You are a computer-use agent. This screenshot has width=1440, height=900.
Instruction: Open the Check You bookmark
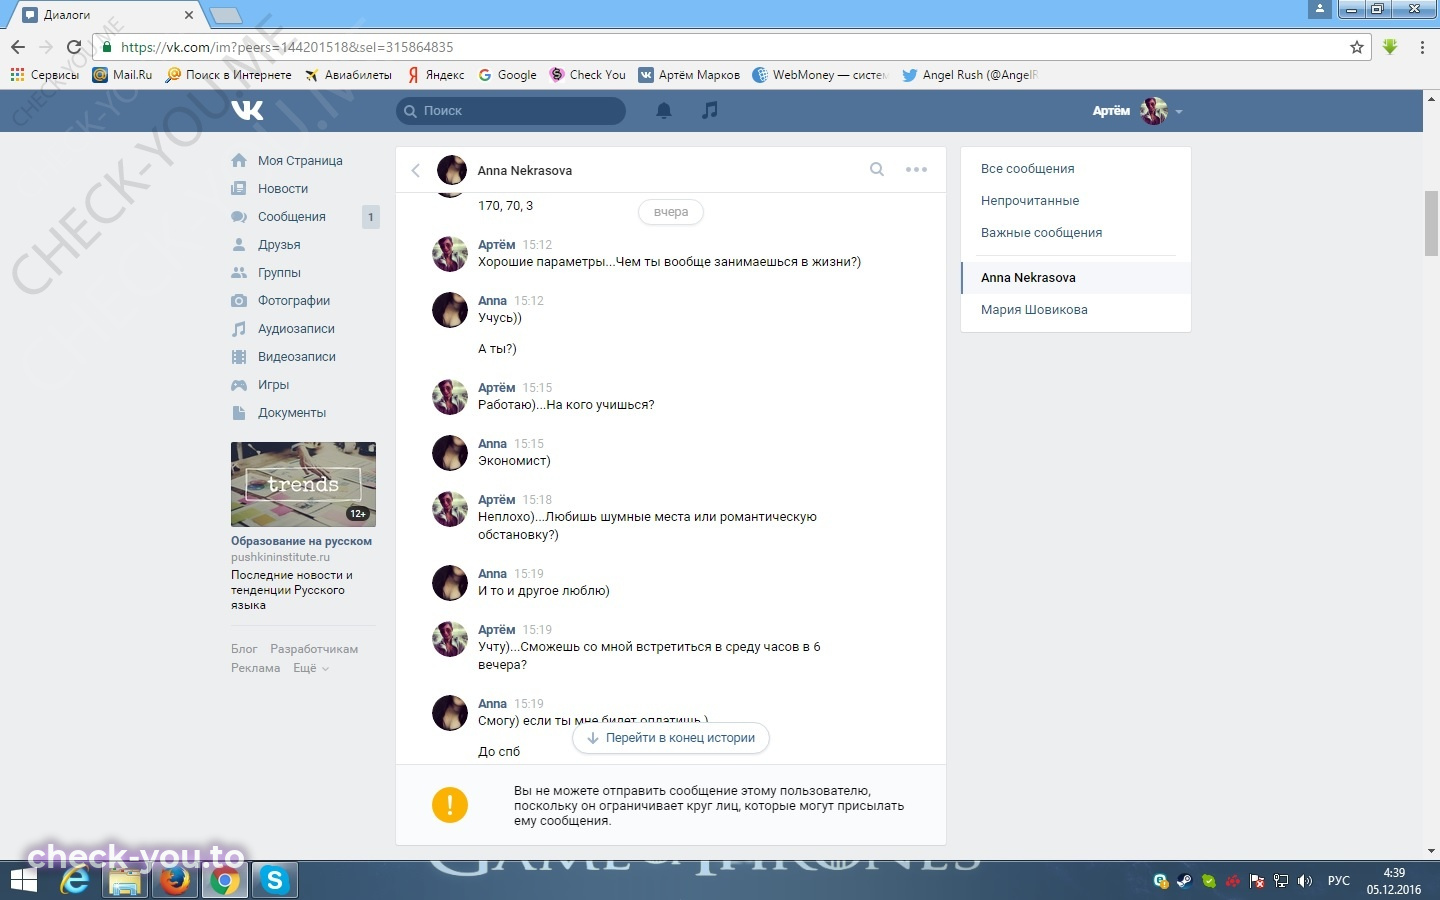[x=588, y=75]
